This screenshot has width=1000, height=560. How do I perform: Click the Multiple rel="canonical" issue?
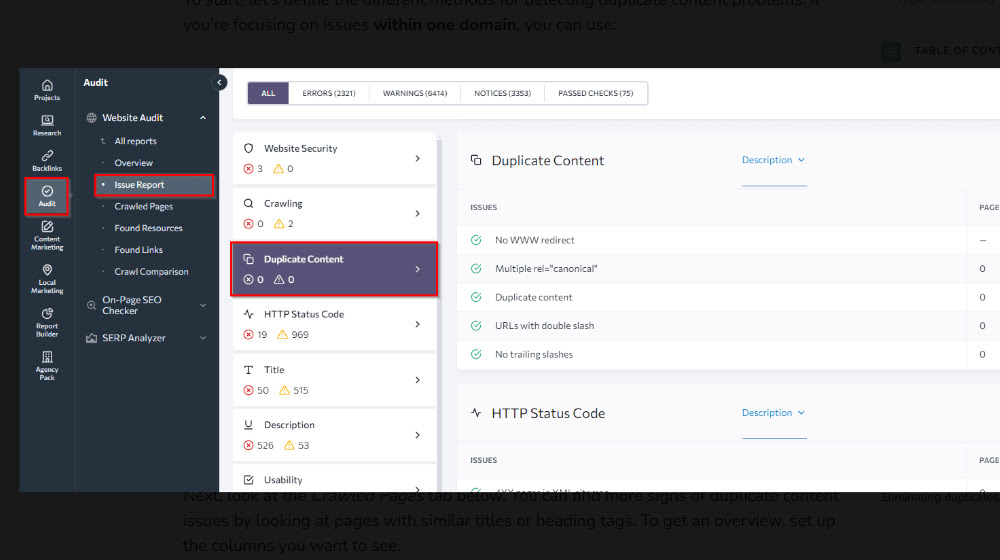click(546, 269)
